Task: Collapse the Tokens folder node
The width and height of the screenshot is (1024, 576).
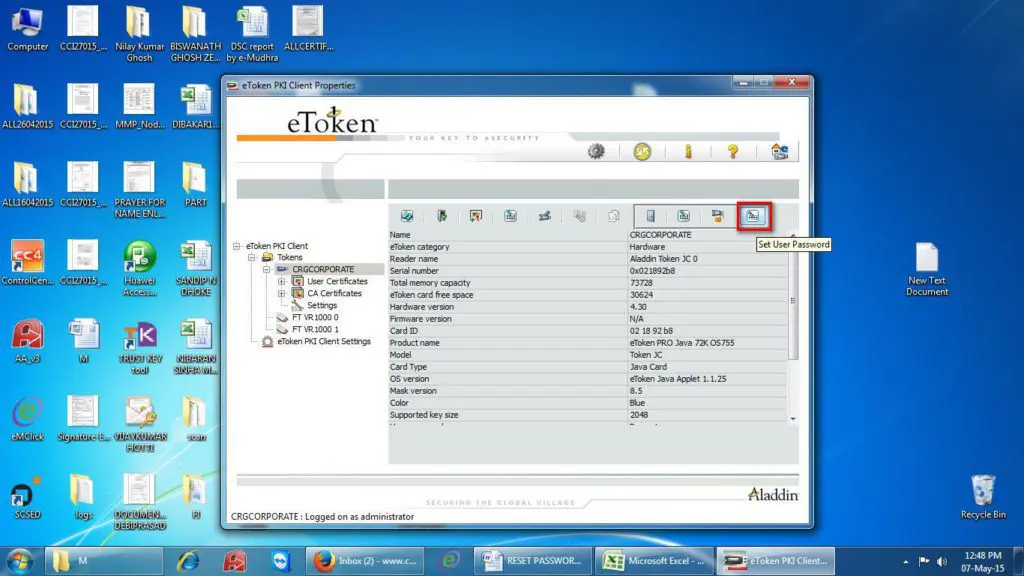Action: (x=252, y=258)
